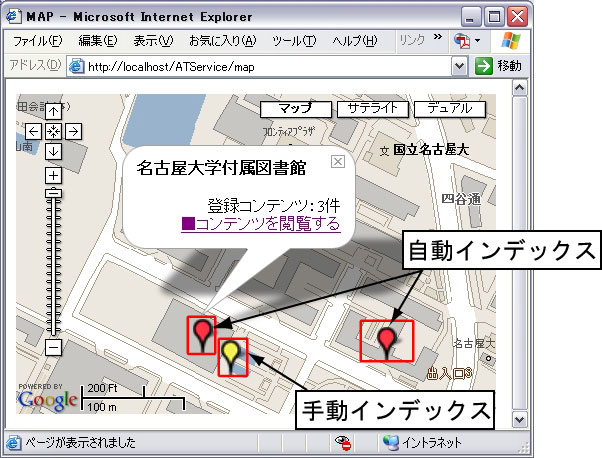The height and width of the screenshot is (458, 602).
Task: Click the 移動 go button
Action: (x=498, y=66)
